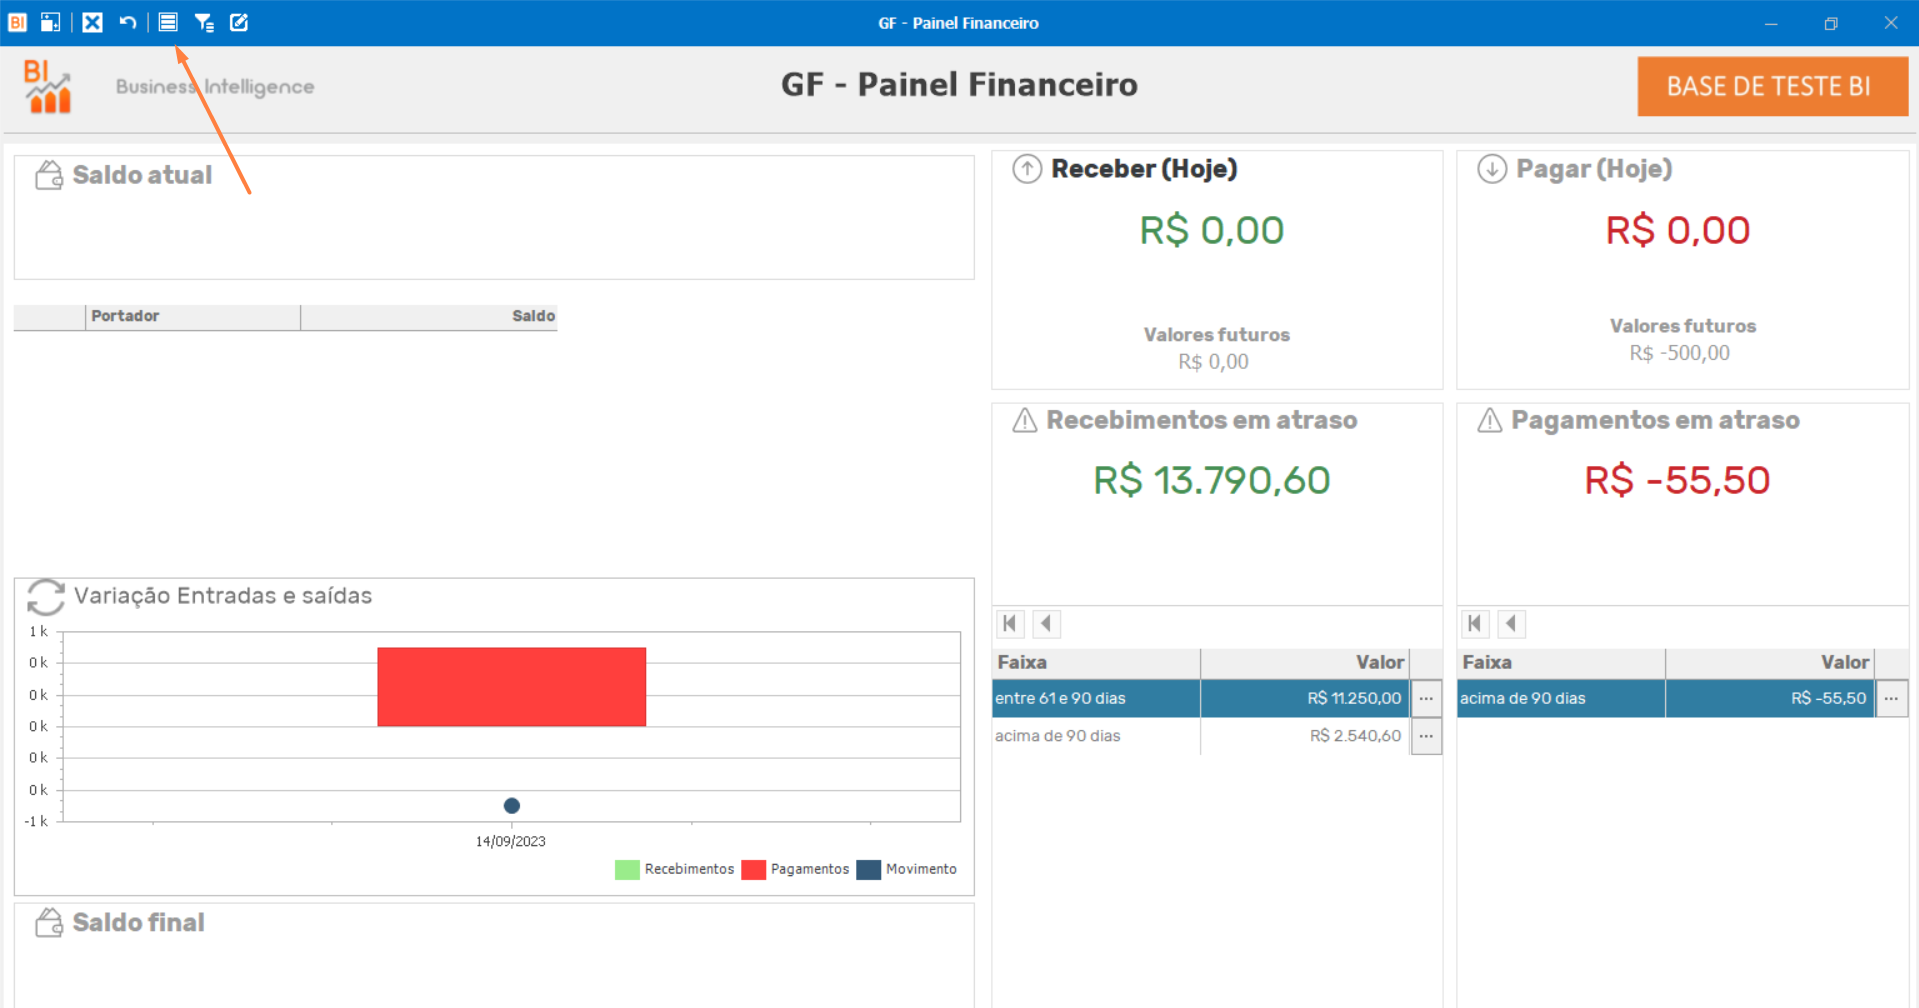
Task: Open details for entre 61 e 90 dias row
Action: coord(1426,698)
